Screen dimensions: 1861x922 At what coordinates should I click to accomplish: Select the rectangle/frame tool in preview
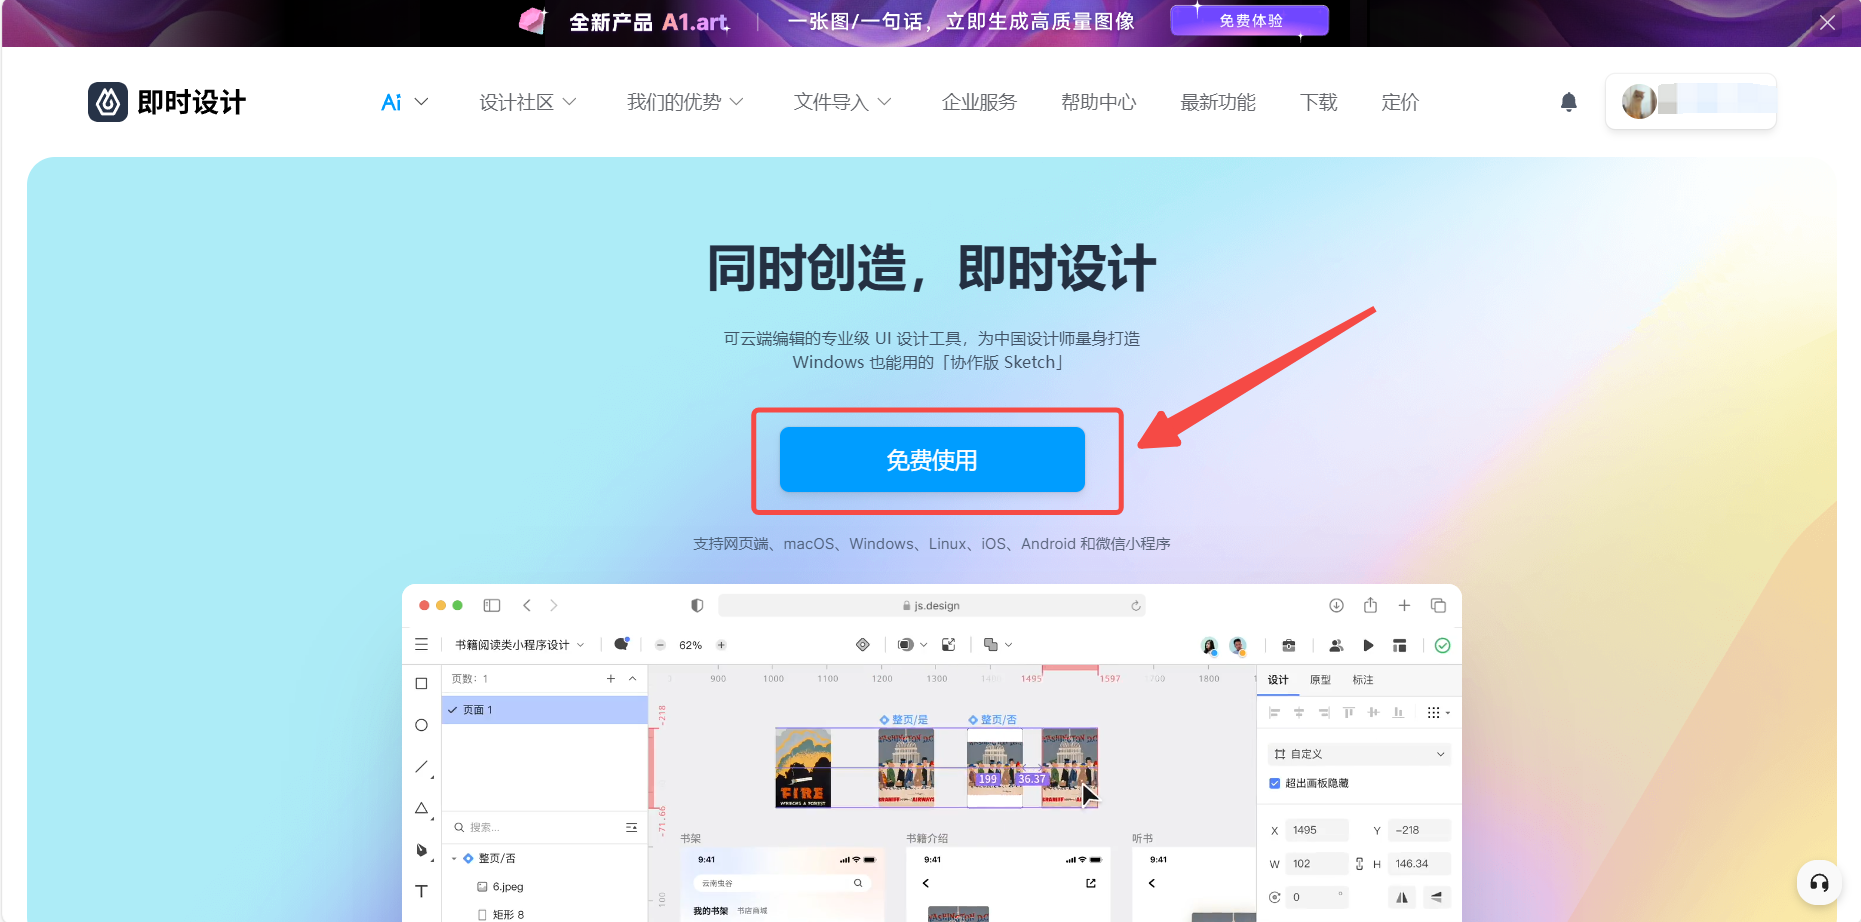421,684
